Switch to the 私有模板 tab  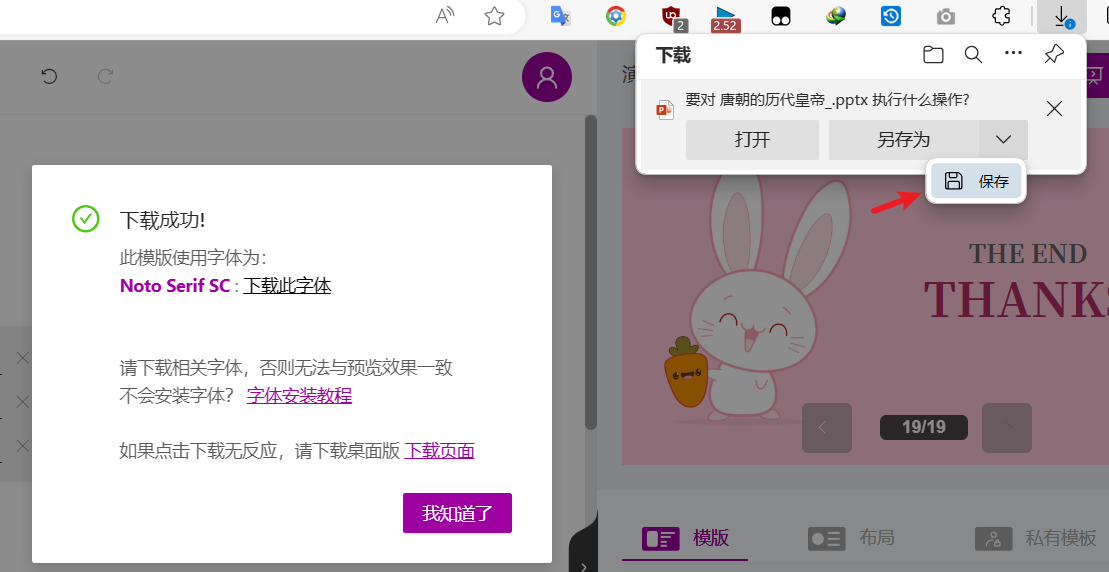coord(1035,538)
